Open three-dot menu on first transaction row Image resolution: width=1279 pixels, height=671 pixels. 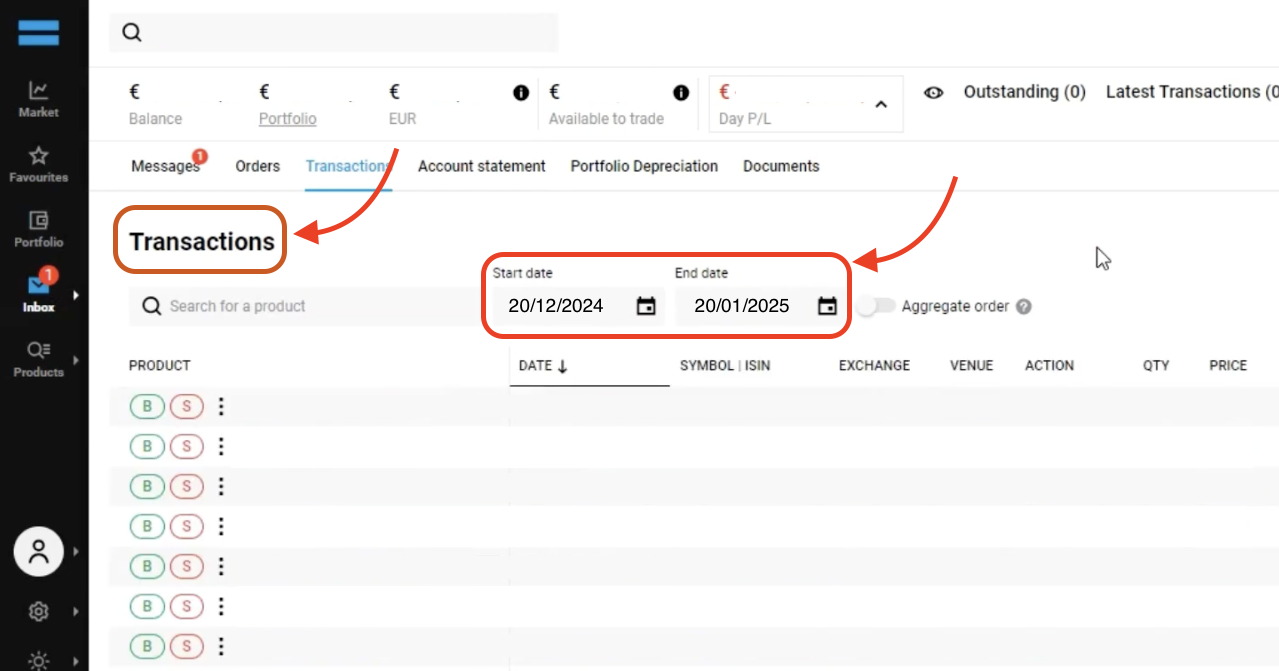point(222,406)
